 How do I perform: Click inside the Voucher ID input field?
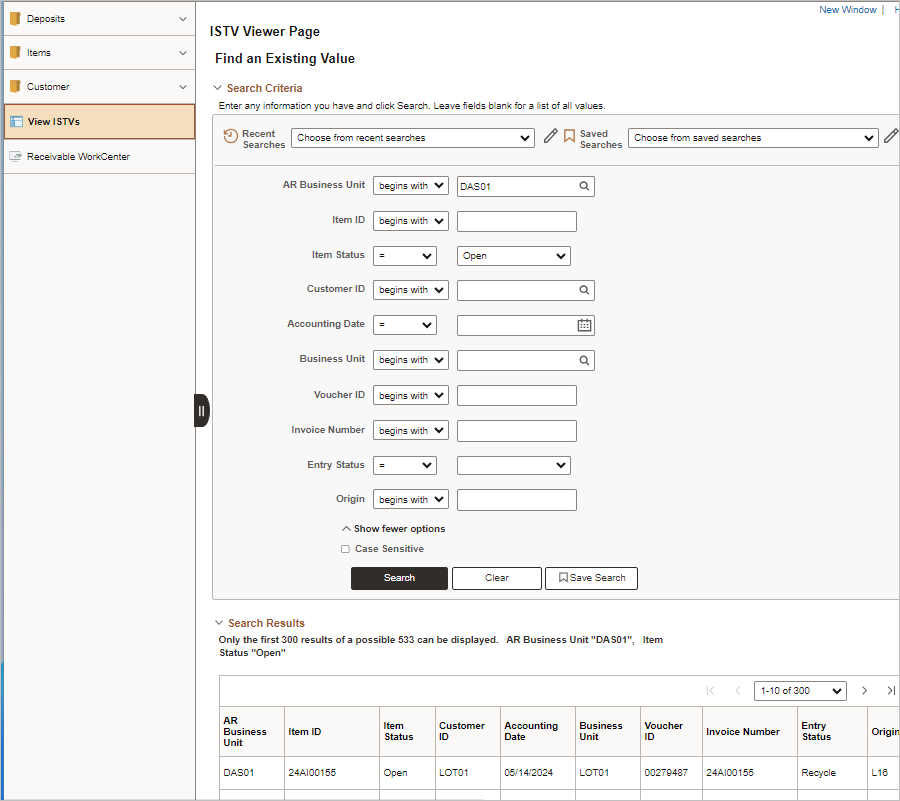516,395
